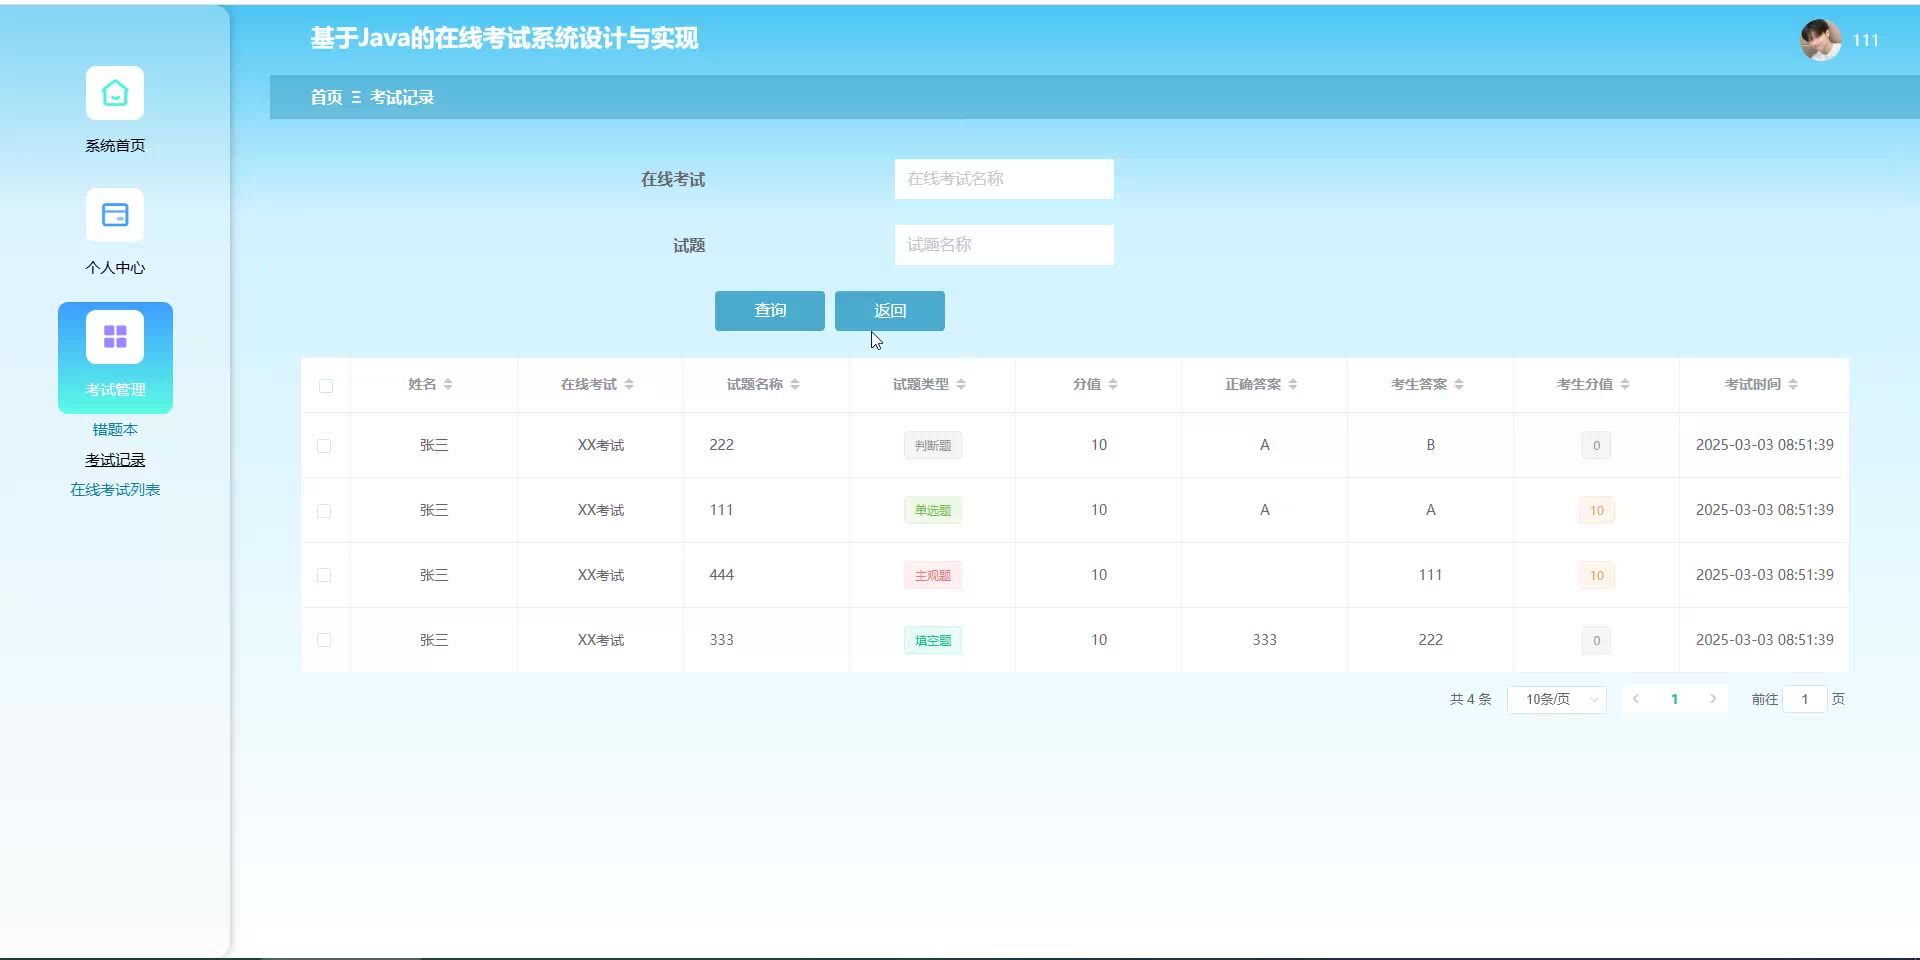Click the 判断题 type tag

(933, 445)
